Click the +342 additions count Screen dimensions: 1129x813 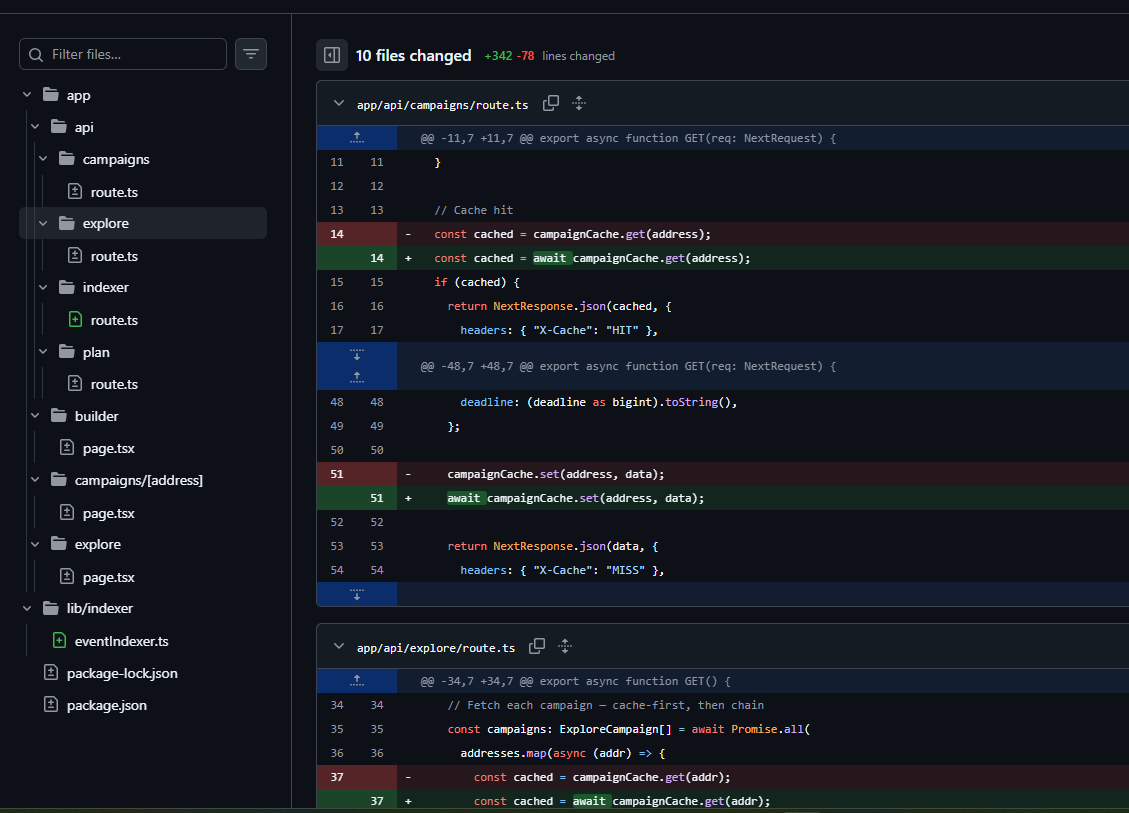(498, 56)
